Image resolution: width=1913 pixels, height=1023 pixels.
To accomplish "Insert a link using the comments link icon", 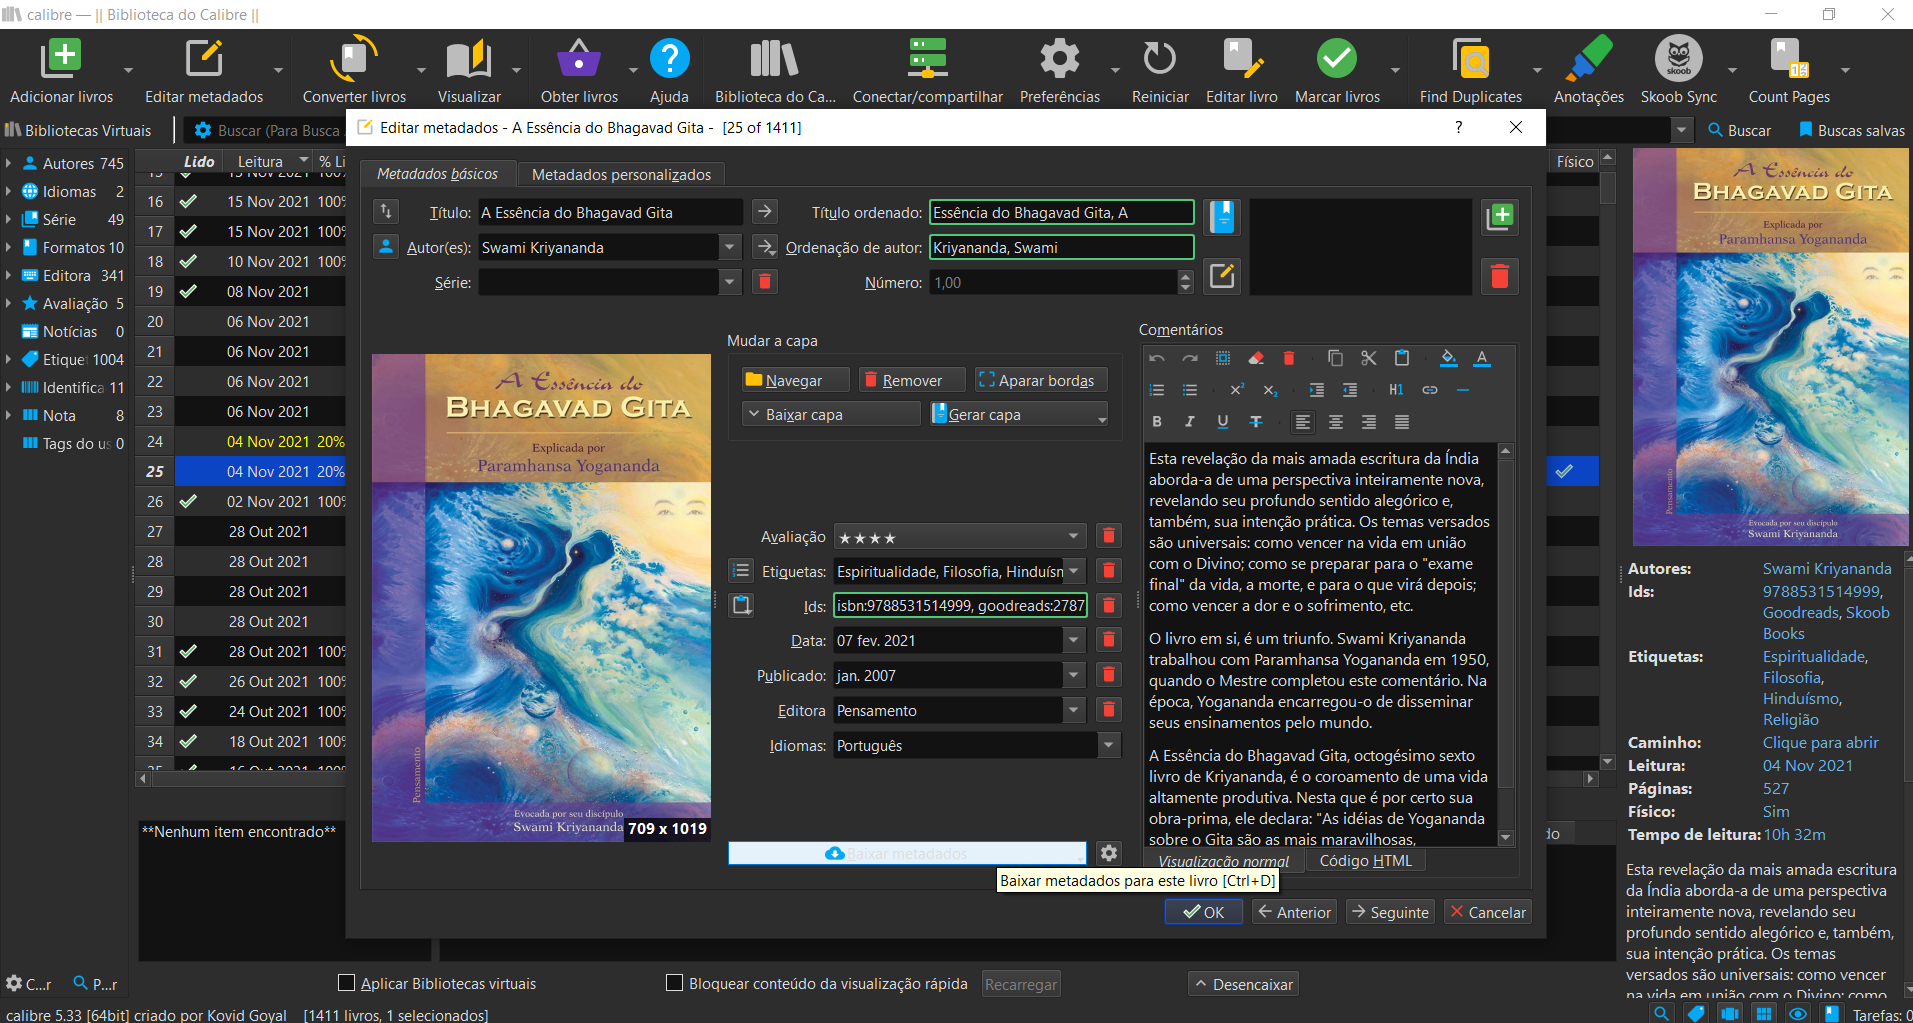I will 1430,390.
